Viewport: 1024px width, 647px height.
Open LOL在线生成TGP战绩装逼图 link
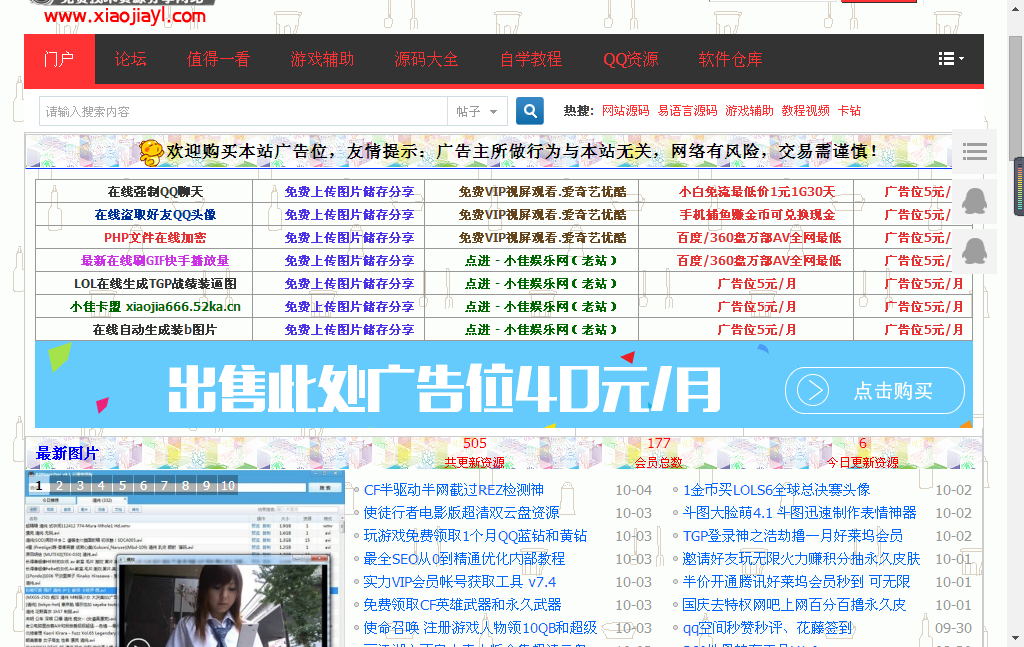(155, 284)
